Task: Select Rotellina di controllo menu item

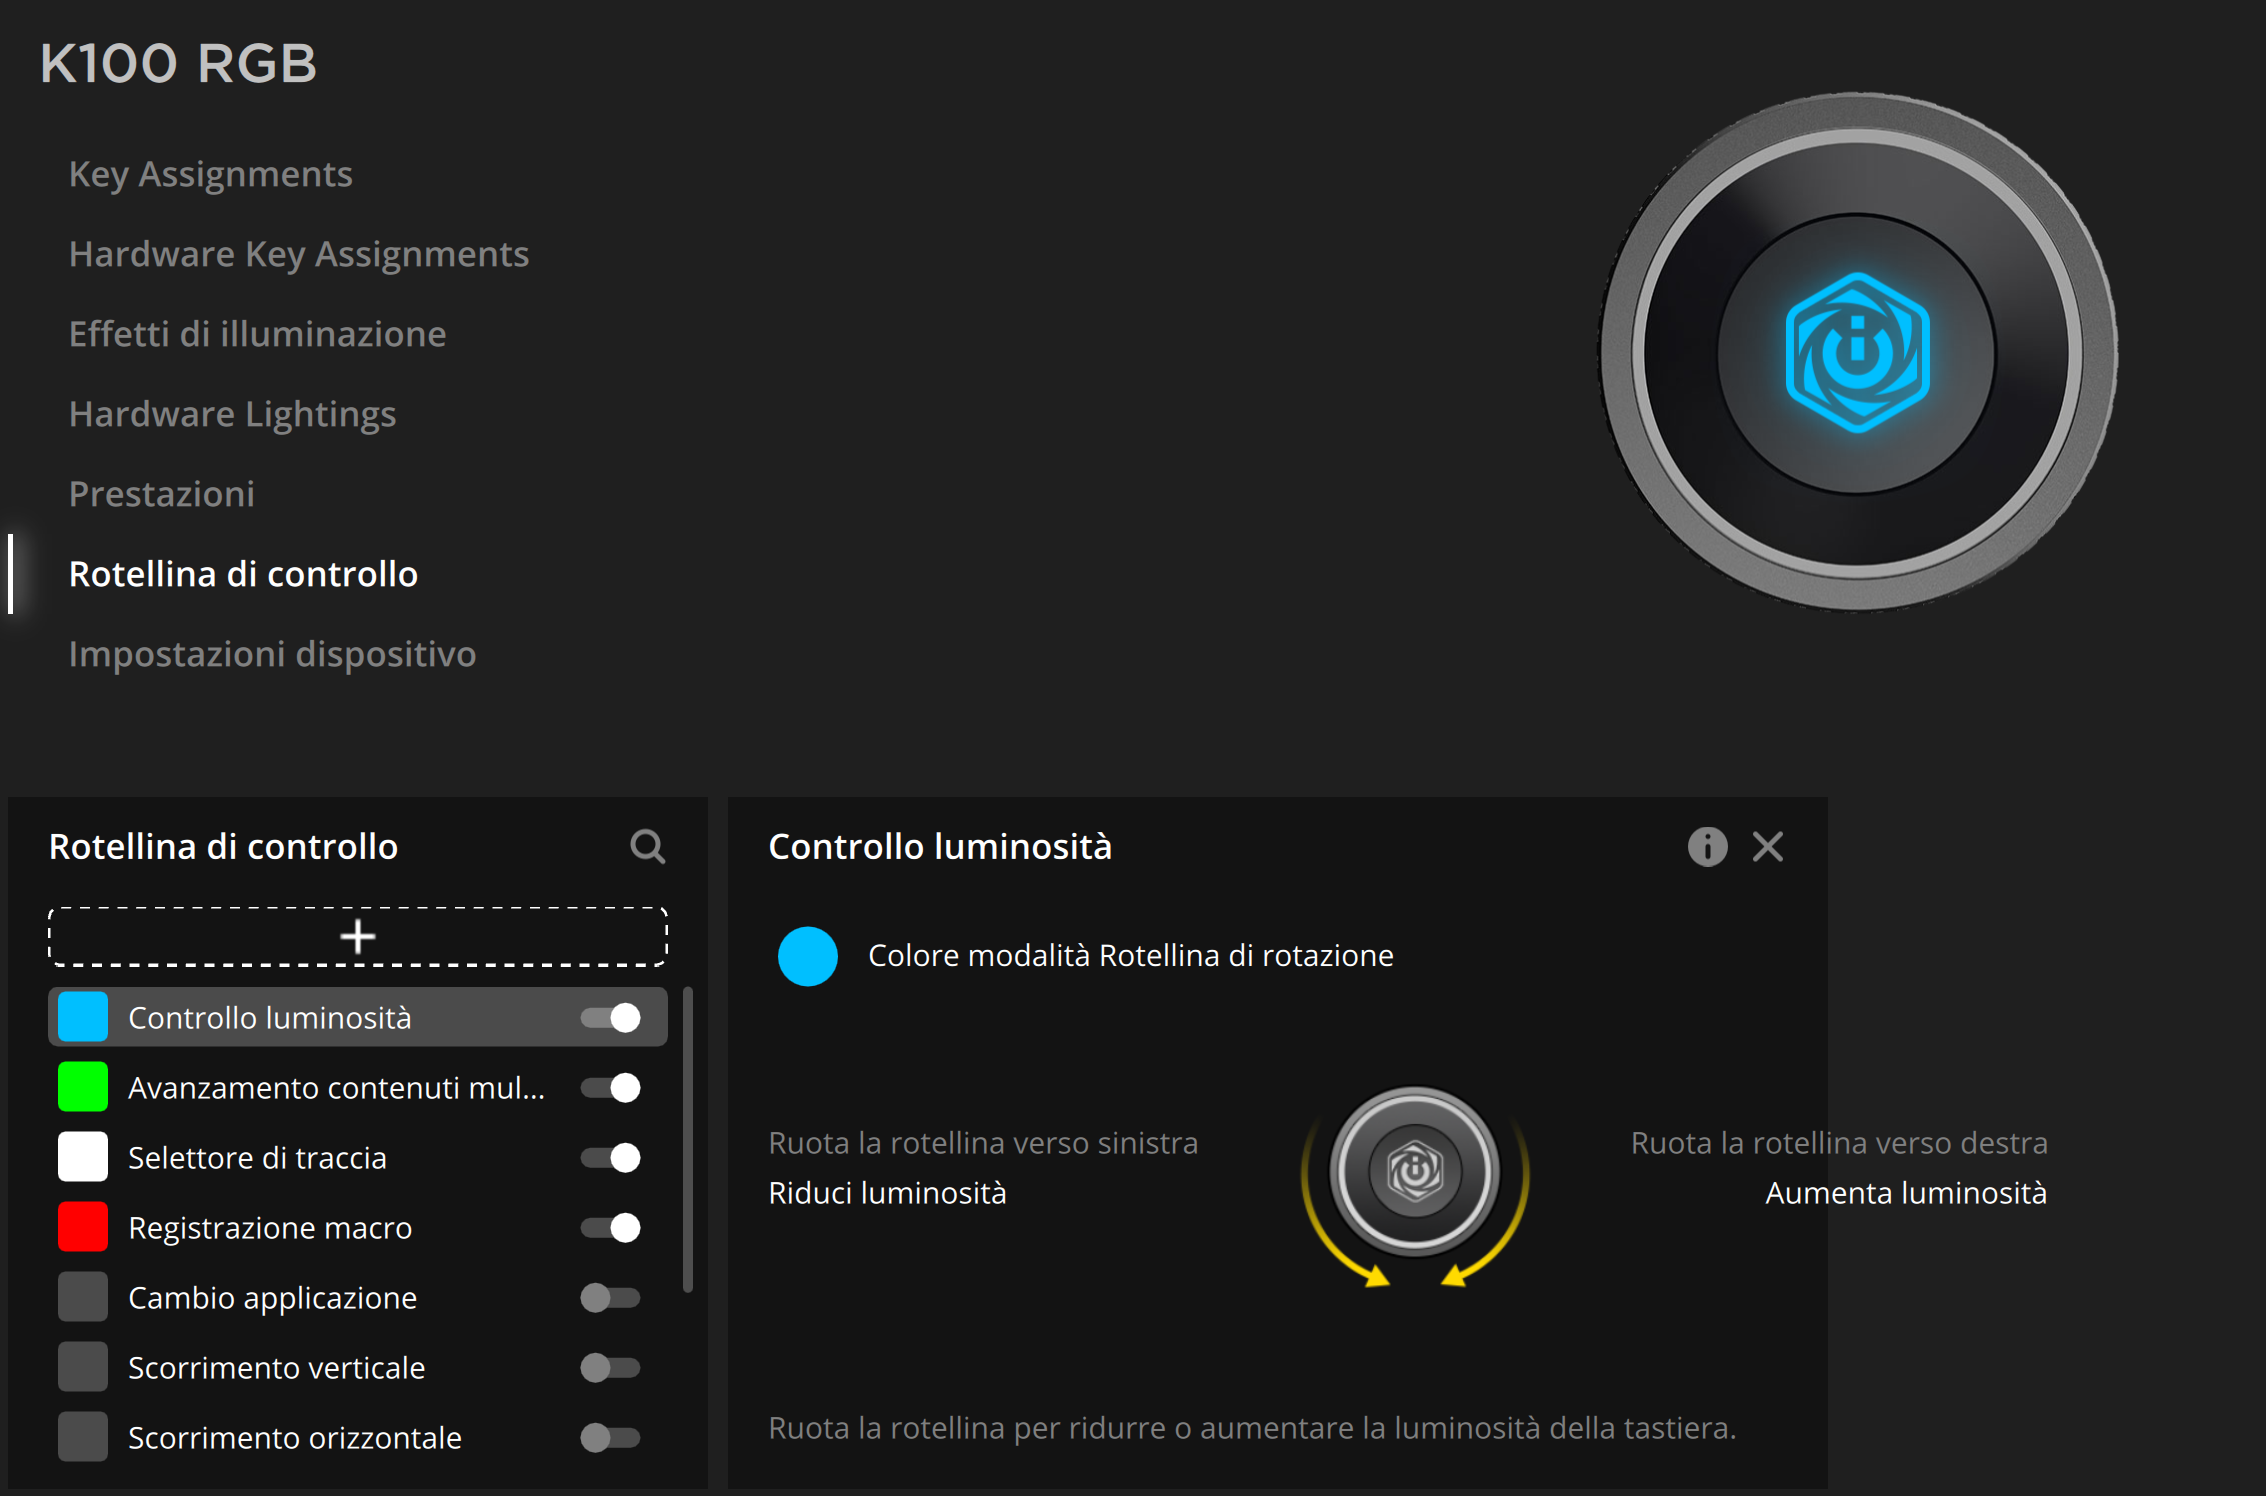Action: (x=243, y=574)
